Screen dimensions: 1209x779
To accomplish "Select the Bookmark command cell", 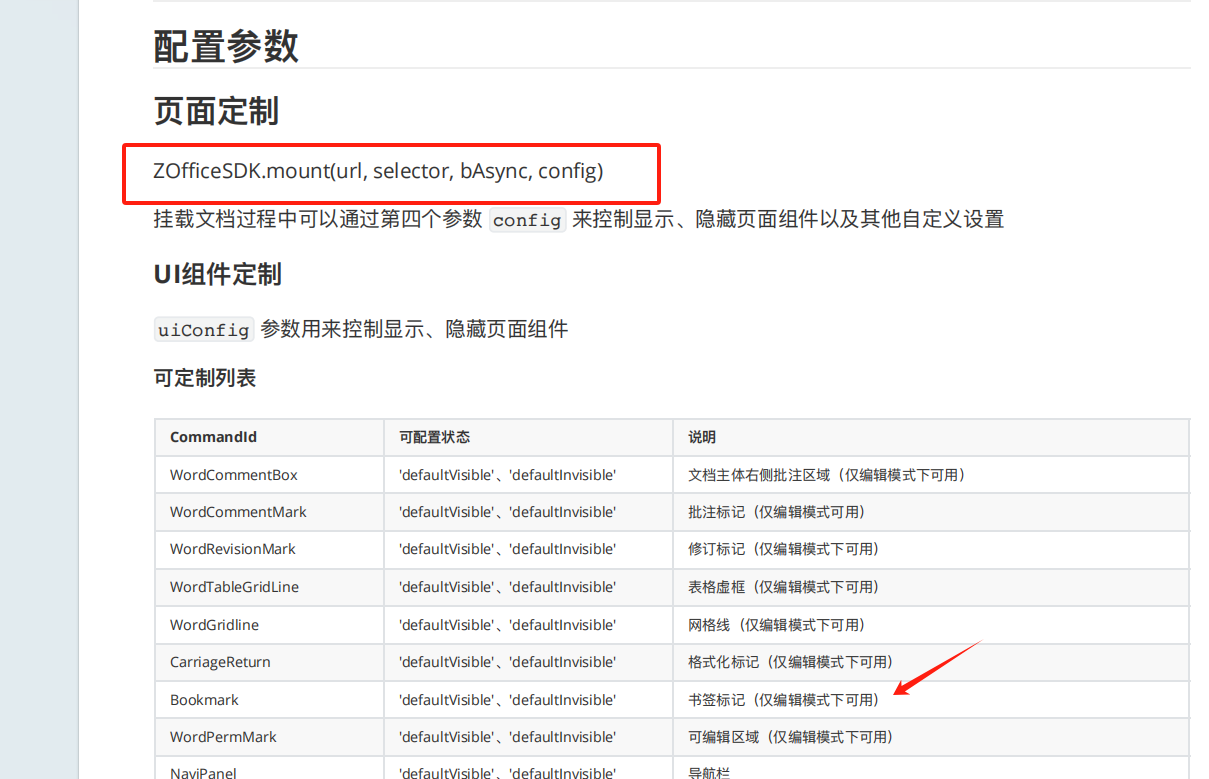I will 204,700.
